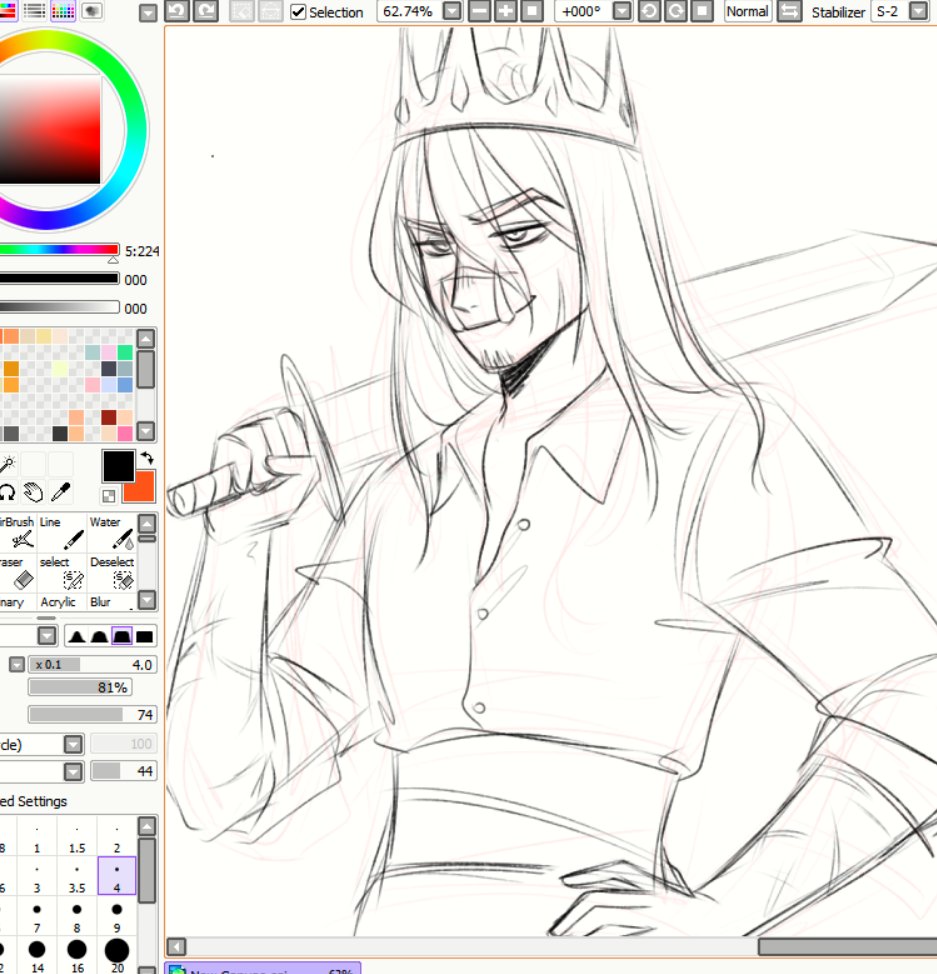Toggle the Selection visibility checkbox
Image resolution: width=937 pixels, height=974 pixels.
298,12
